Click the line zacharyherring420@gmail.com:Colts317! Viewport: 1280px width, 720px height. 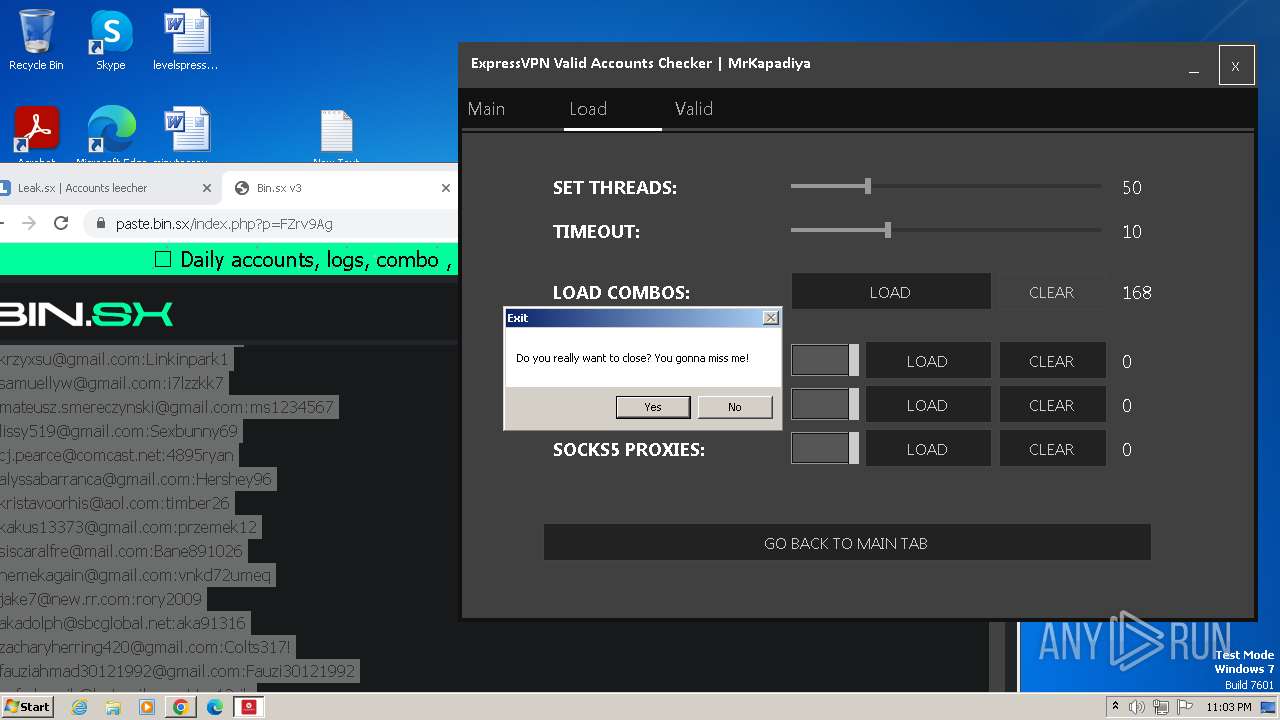[x=146, y=647]
